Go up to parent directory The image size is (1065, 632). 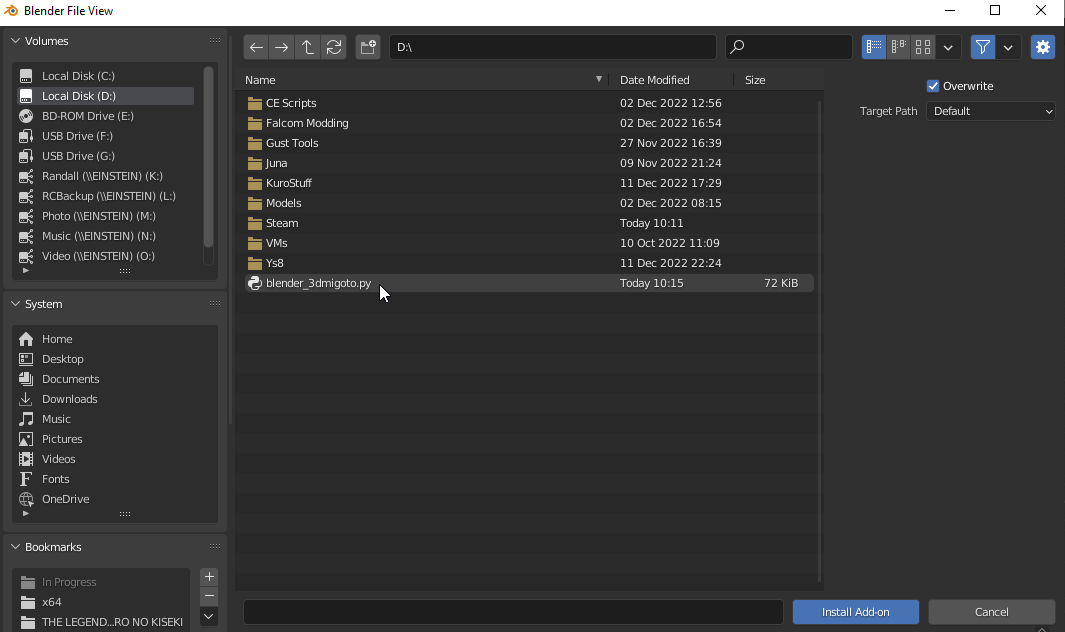(x=308, y=47)
